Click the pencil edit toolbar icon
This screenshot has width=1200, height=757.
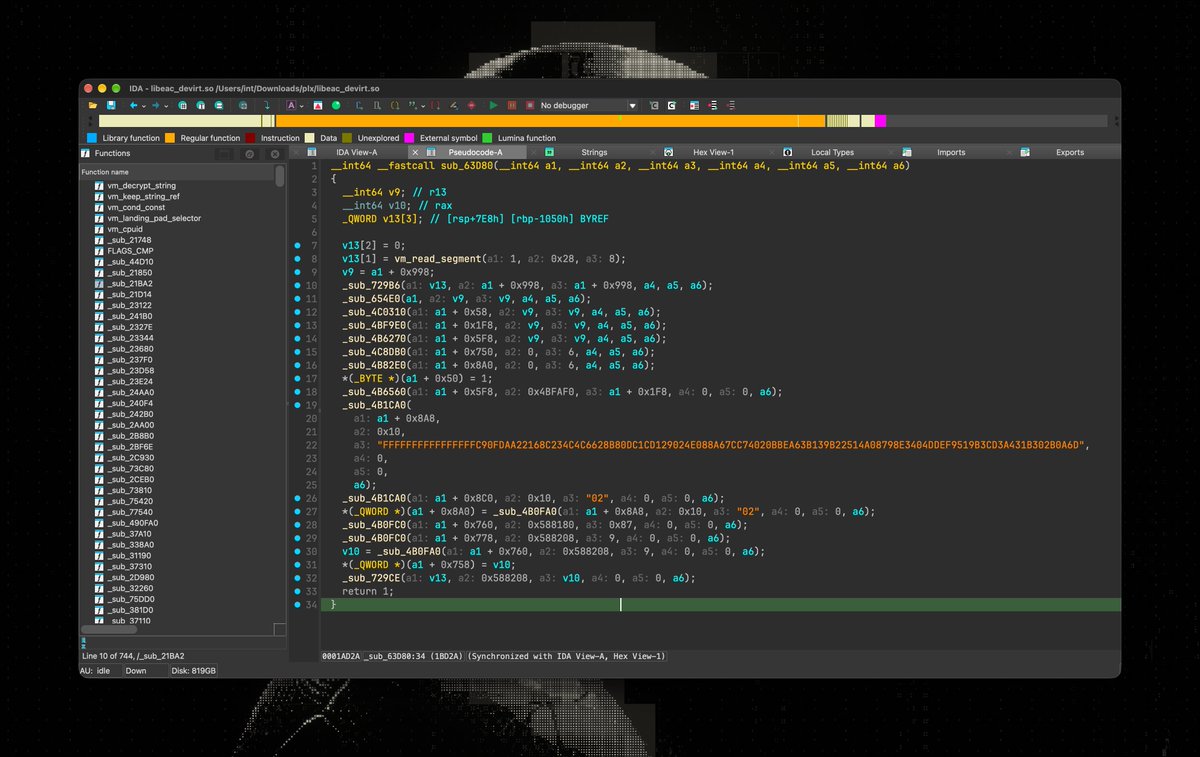point(454,105)
